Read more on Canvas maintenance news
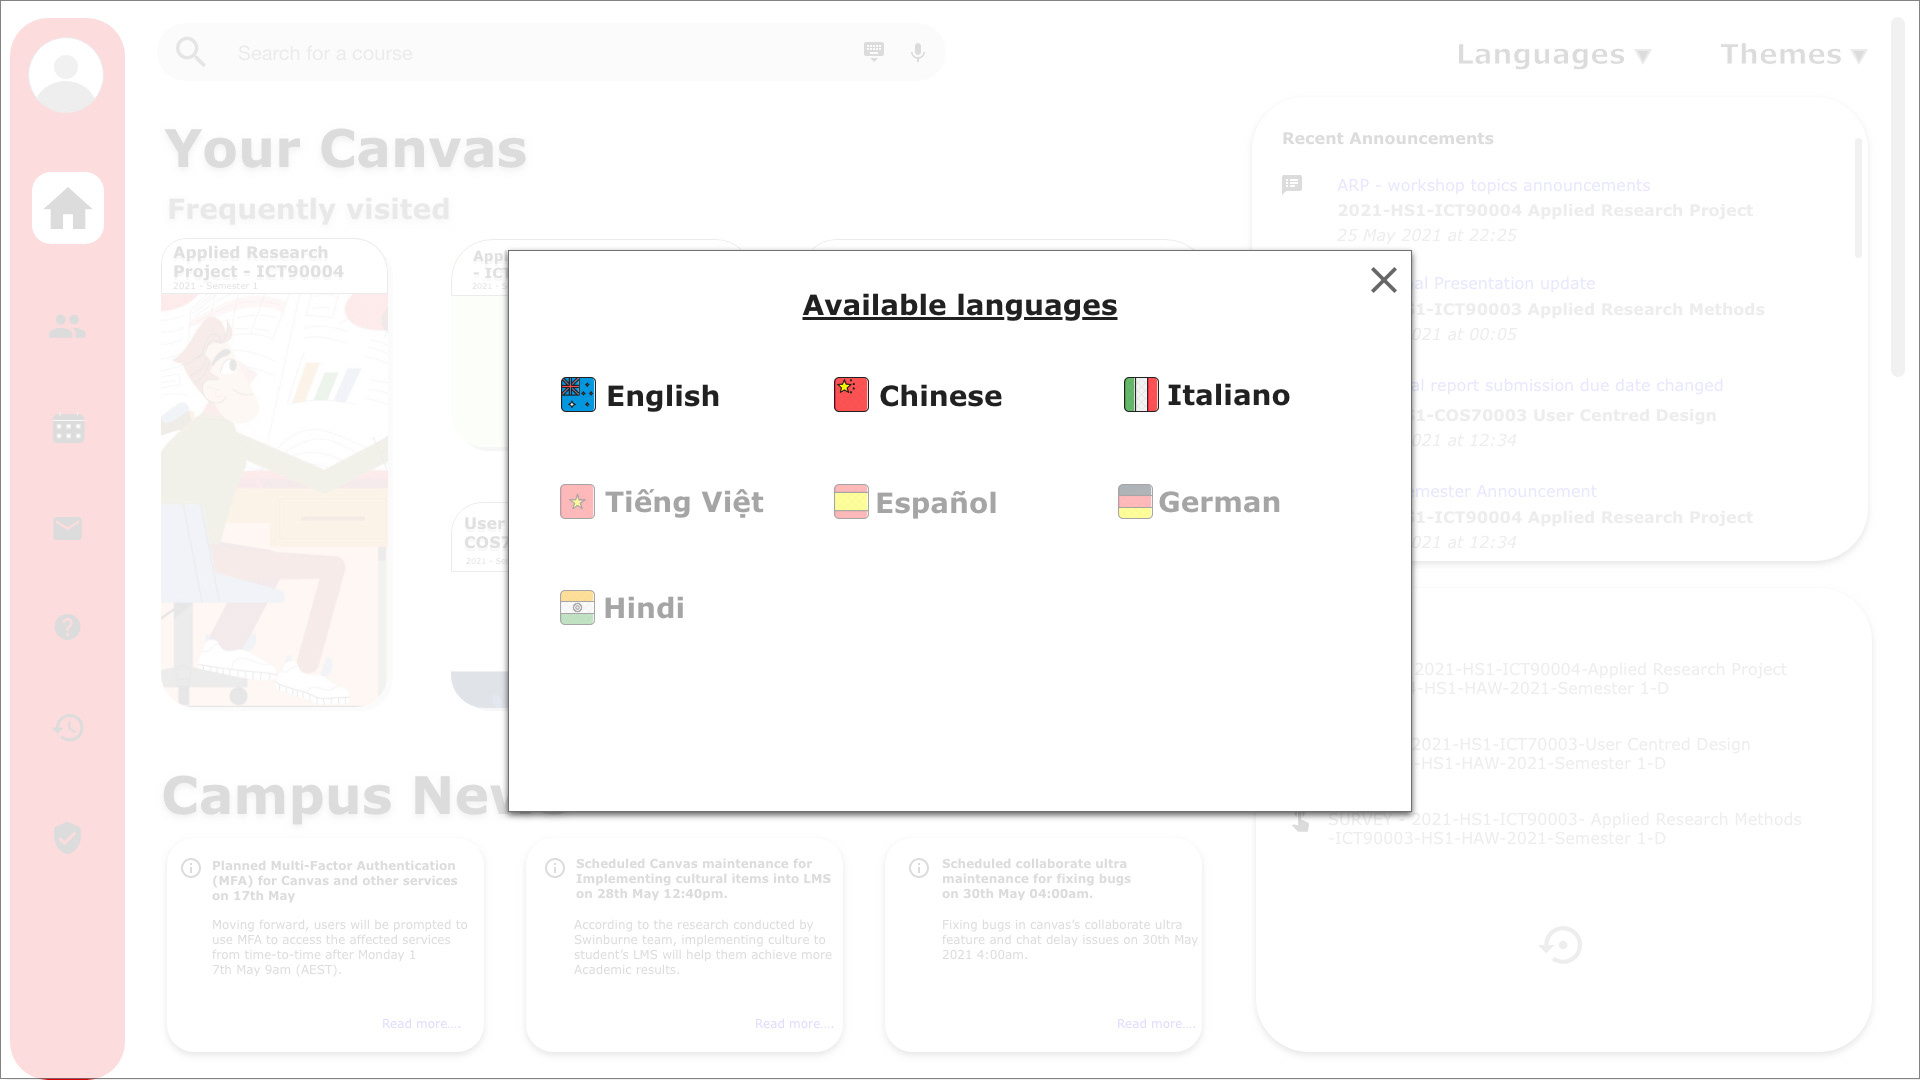Screen dimensions: 1920x1080 [x=794, y=1024]
